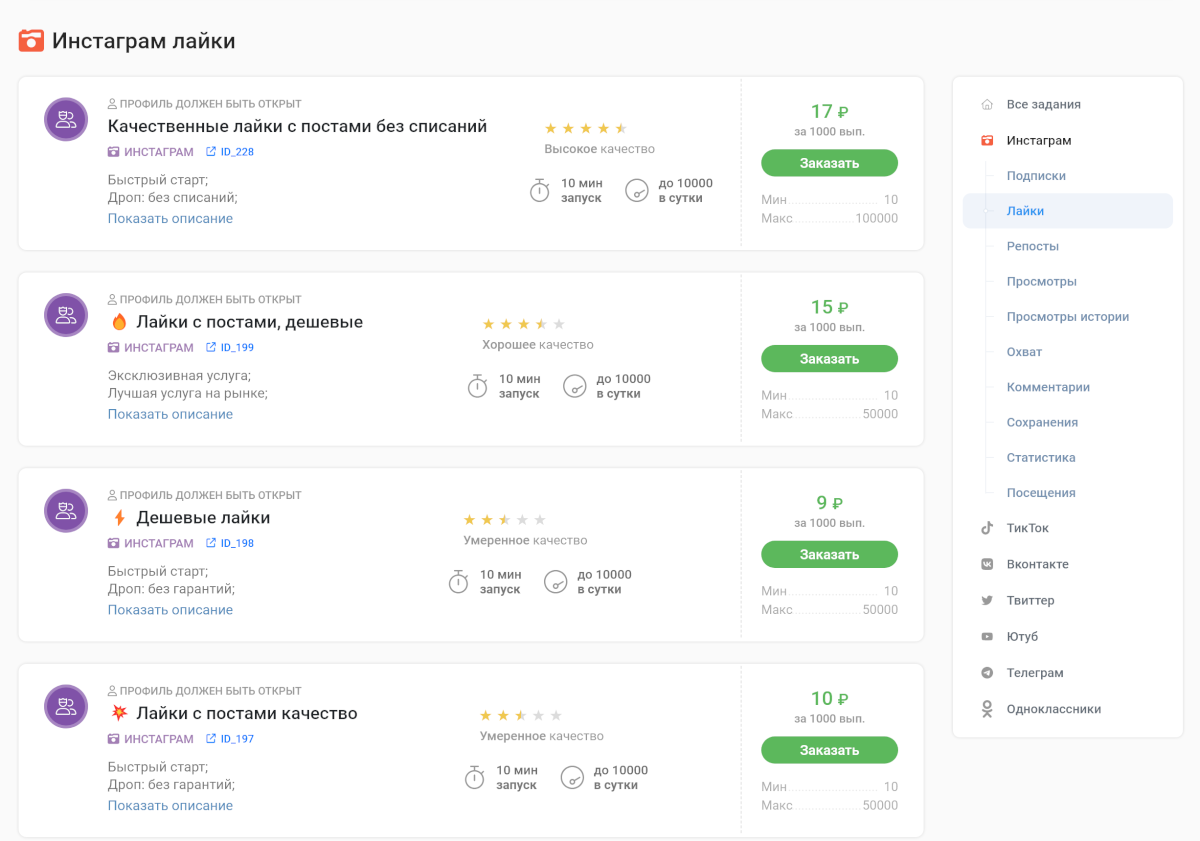This screenshot has height=841, width=1200.
Task: Click Заказать for the 17 ₽ service
Action: (829, 163)
